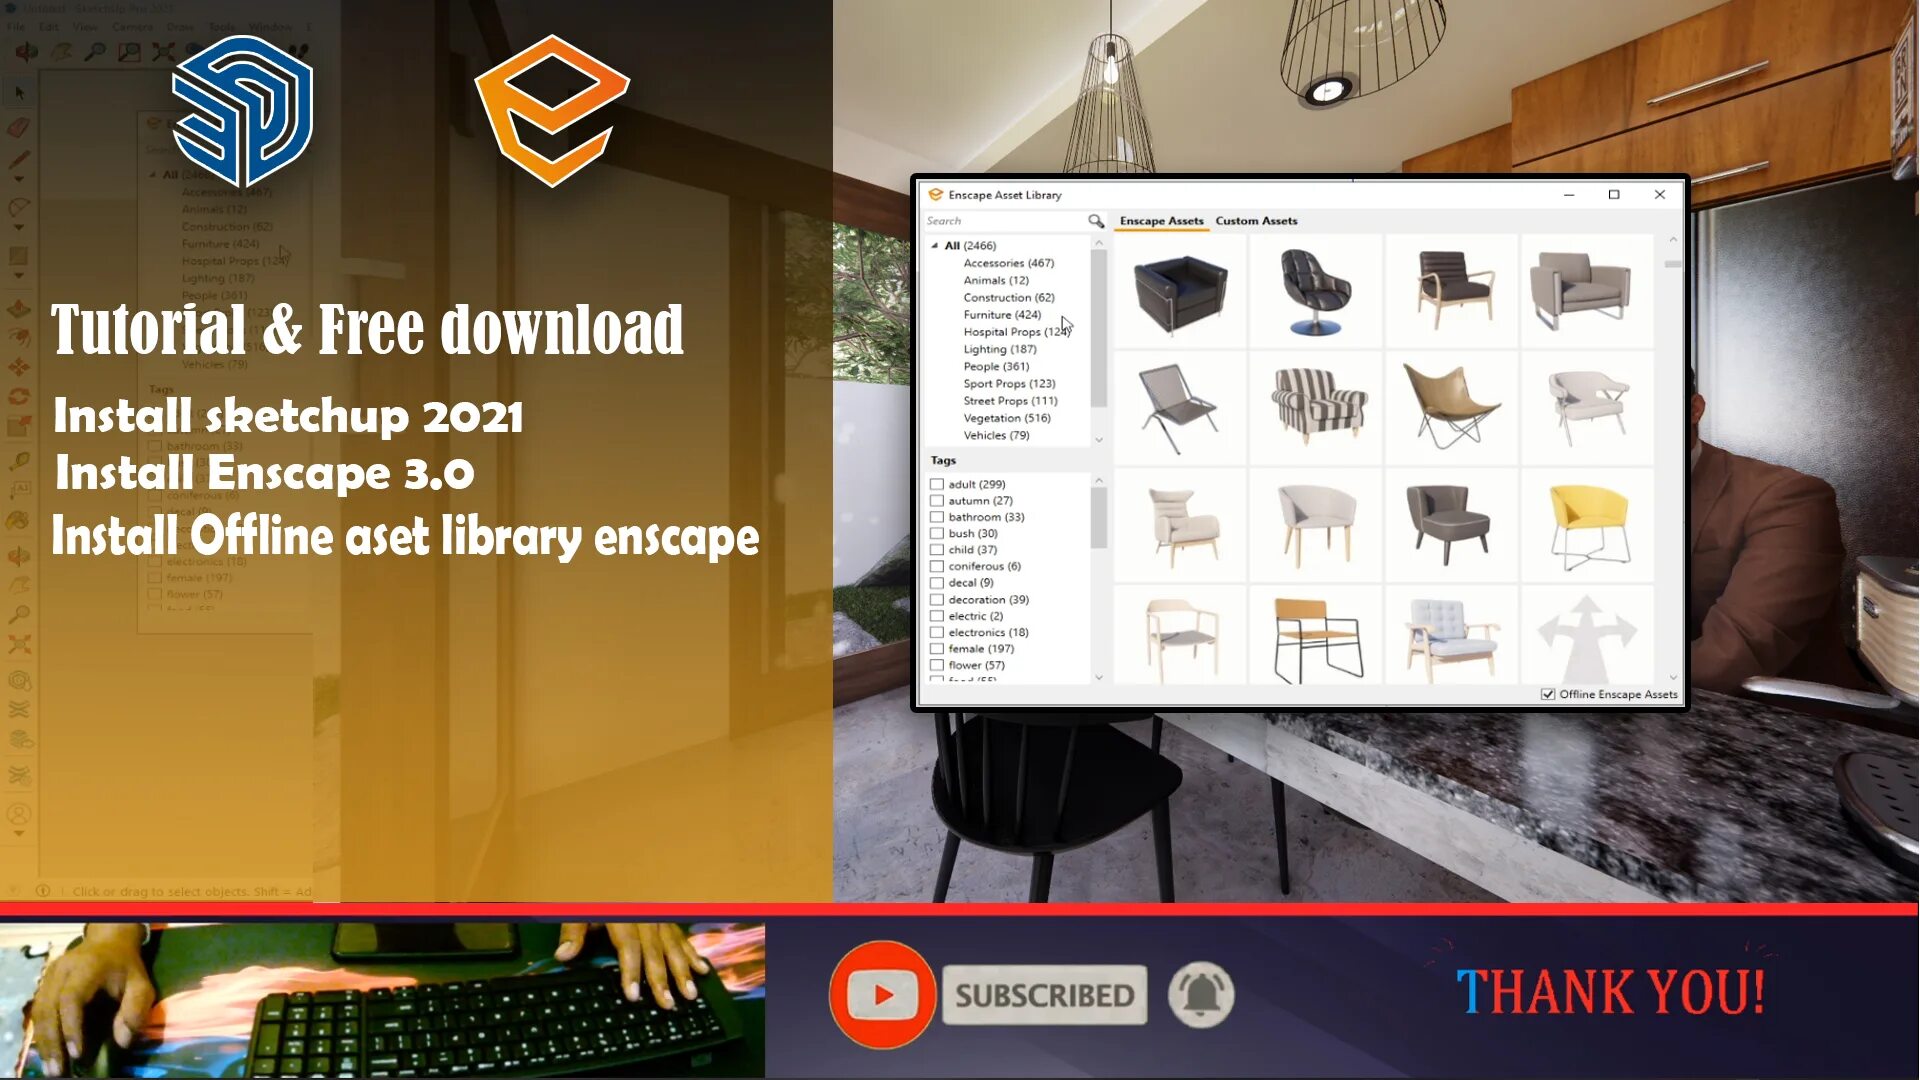This screenshot has height=1080, width=1920.
Task: Switch to the Custom Assets tab
Action: pos(1256,221)
